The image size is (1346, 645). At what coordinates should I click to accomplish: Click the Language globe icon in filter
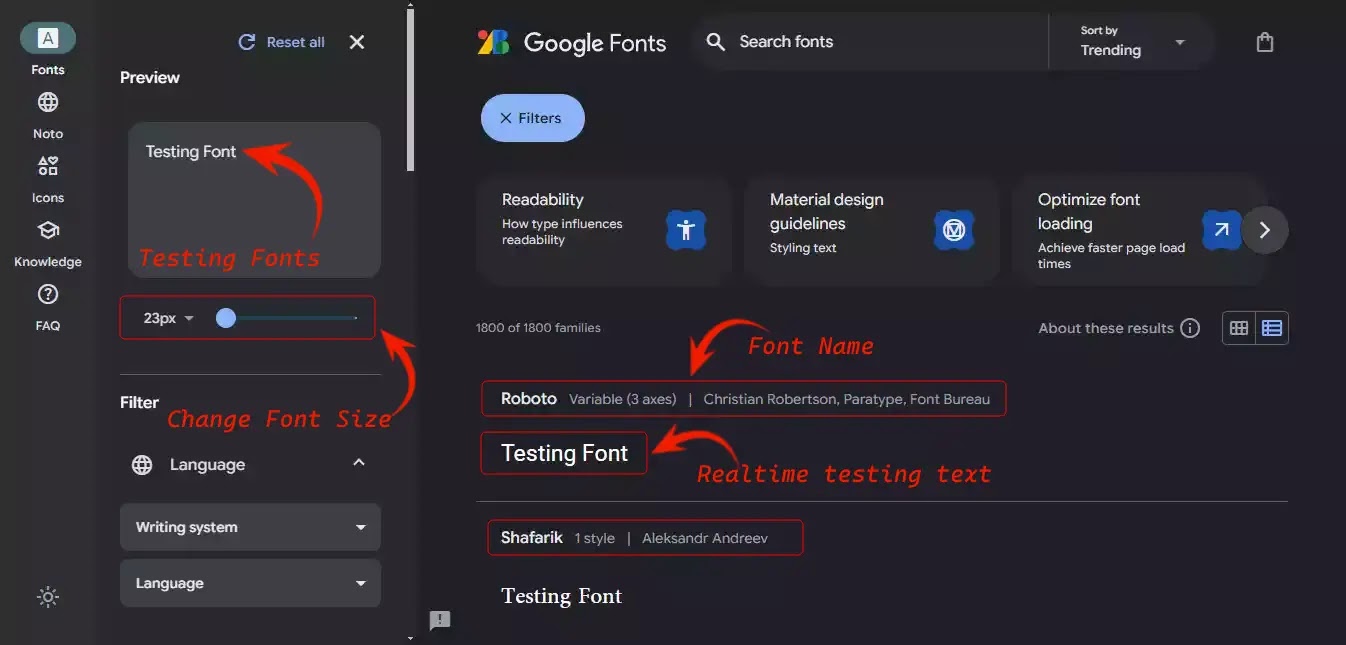point(143,464)
